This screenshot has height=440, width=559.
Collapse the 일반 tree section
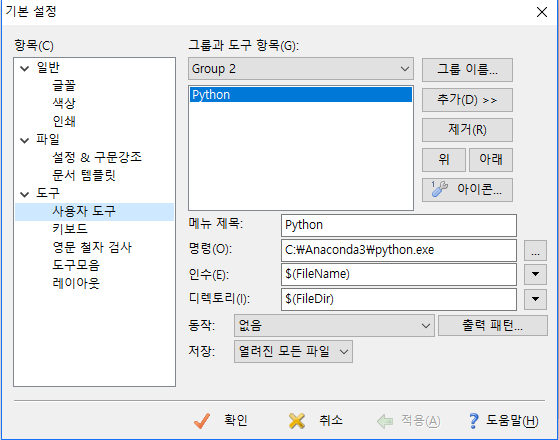(24, 68)
